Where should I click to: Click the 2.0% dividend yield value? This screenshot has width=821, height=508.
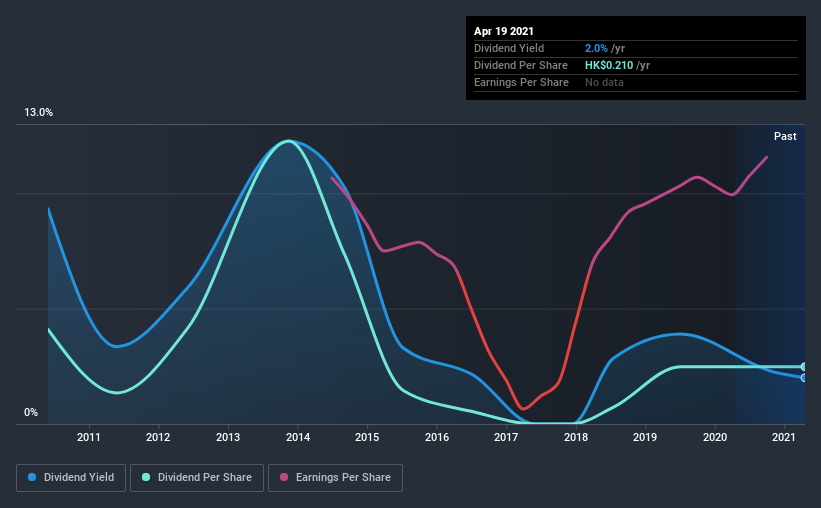click(596, 48)
